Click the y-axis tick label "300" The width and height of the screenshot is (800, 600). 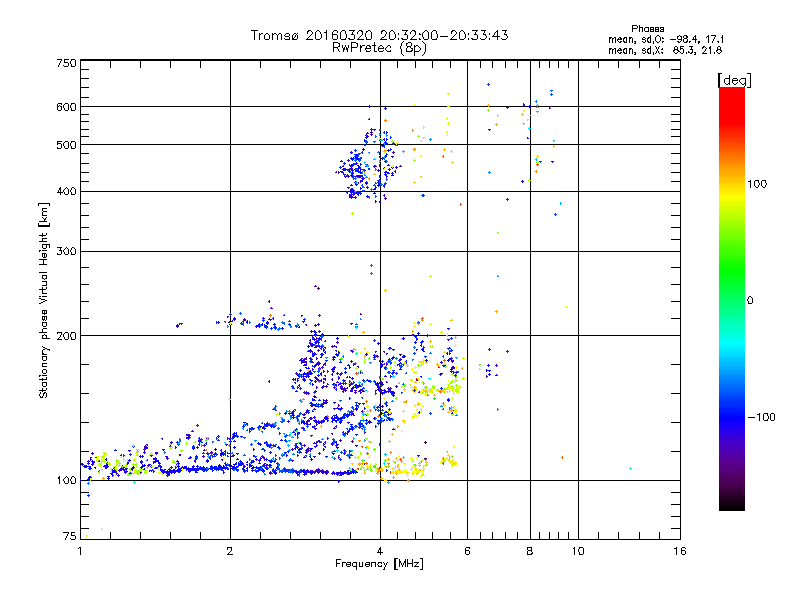click(x=66, y=251)
